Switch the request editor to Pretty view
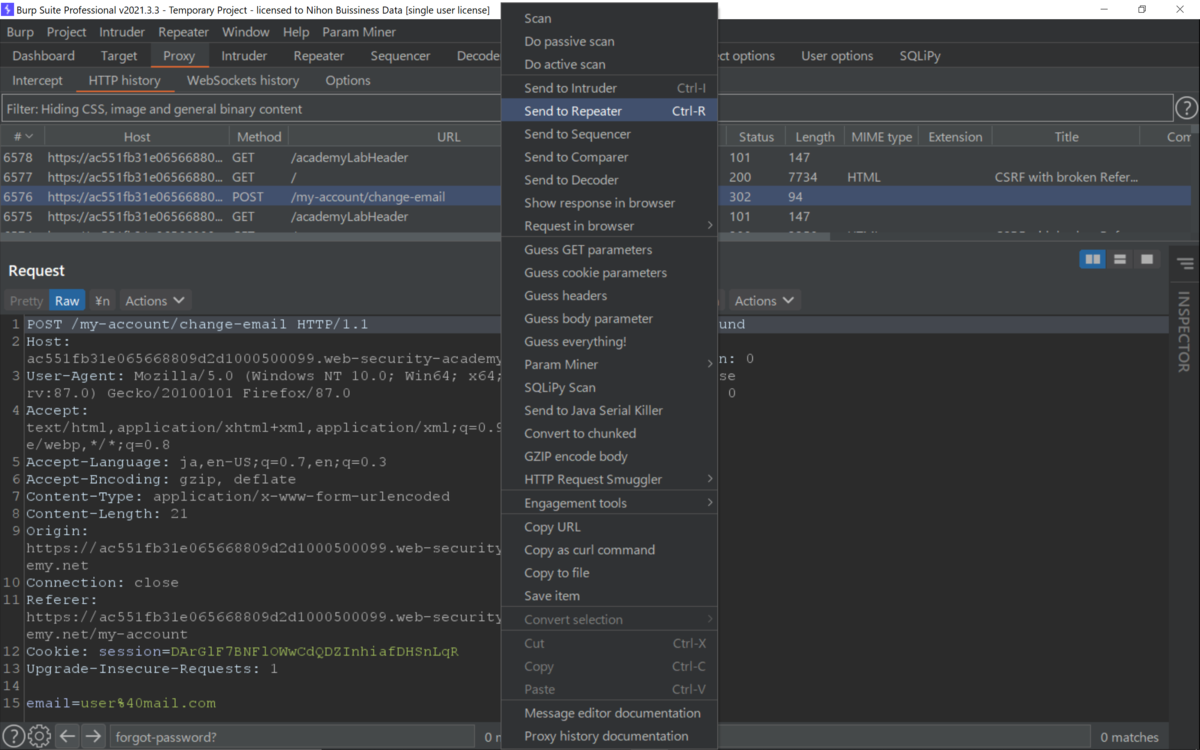1200x750 pixels. point(25,300)
